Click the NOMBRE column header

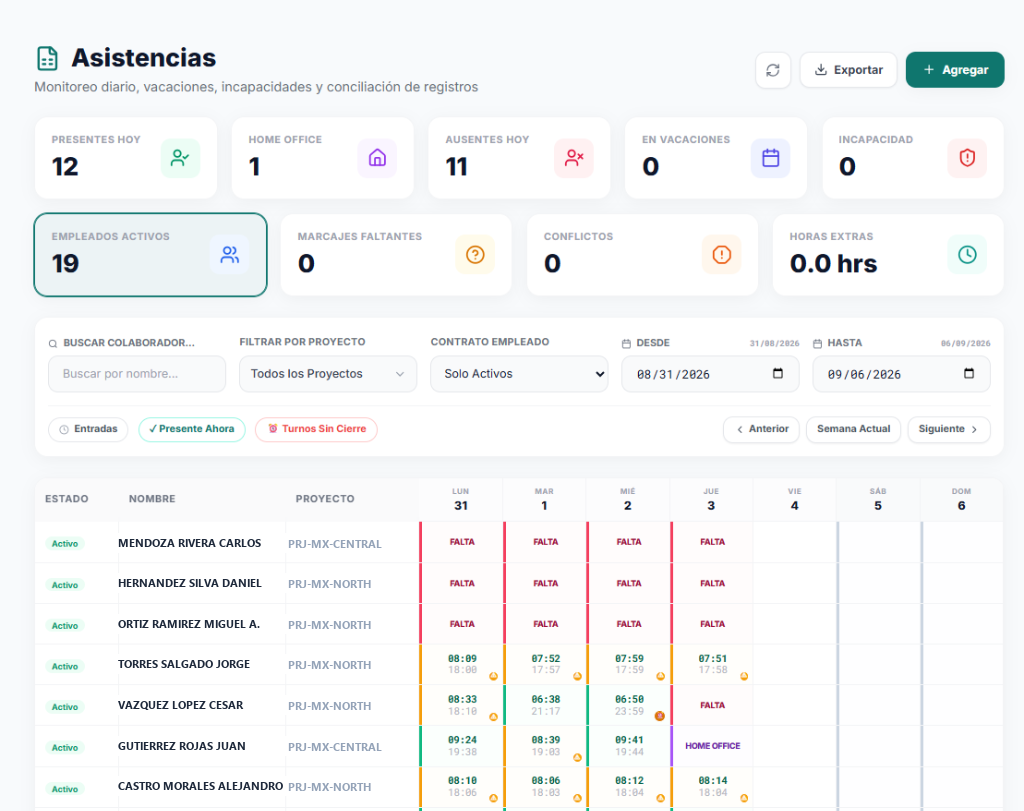pos(152,499)
